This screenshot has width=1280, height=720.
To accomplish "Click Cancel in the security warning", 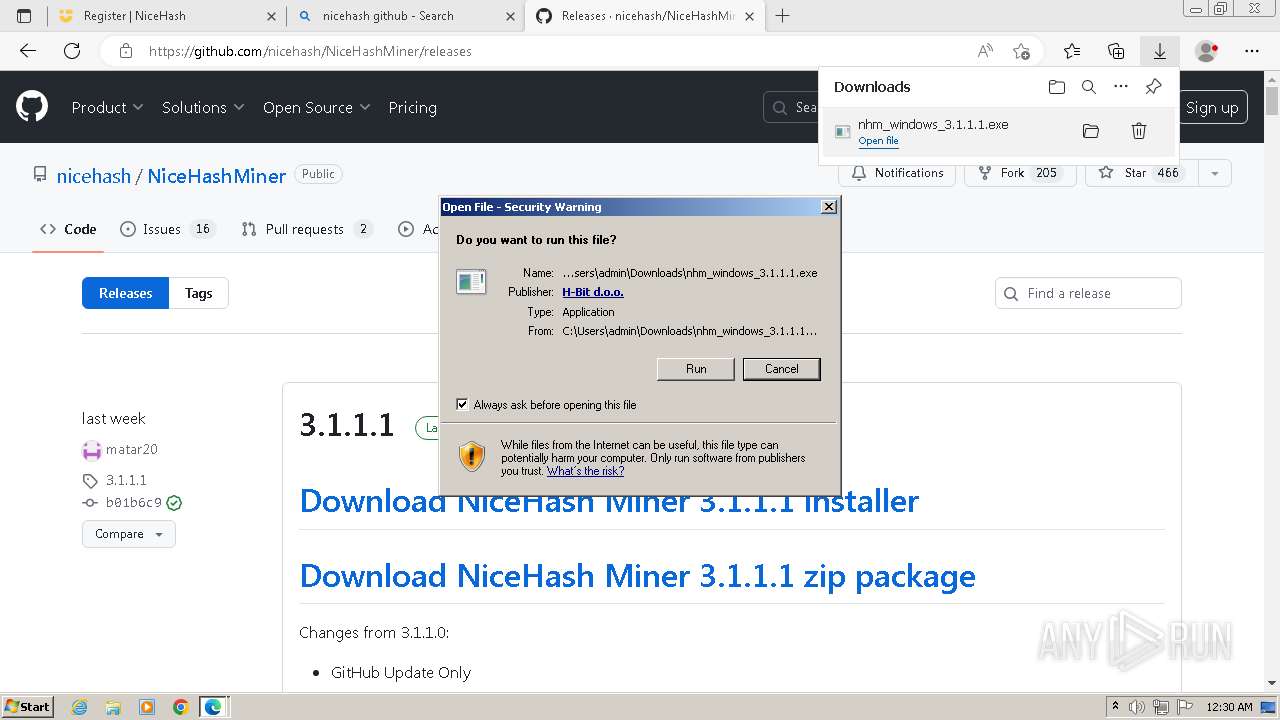I will (782, 369).
